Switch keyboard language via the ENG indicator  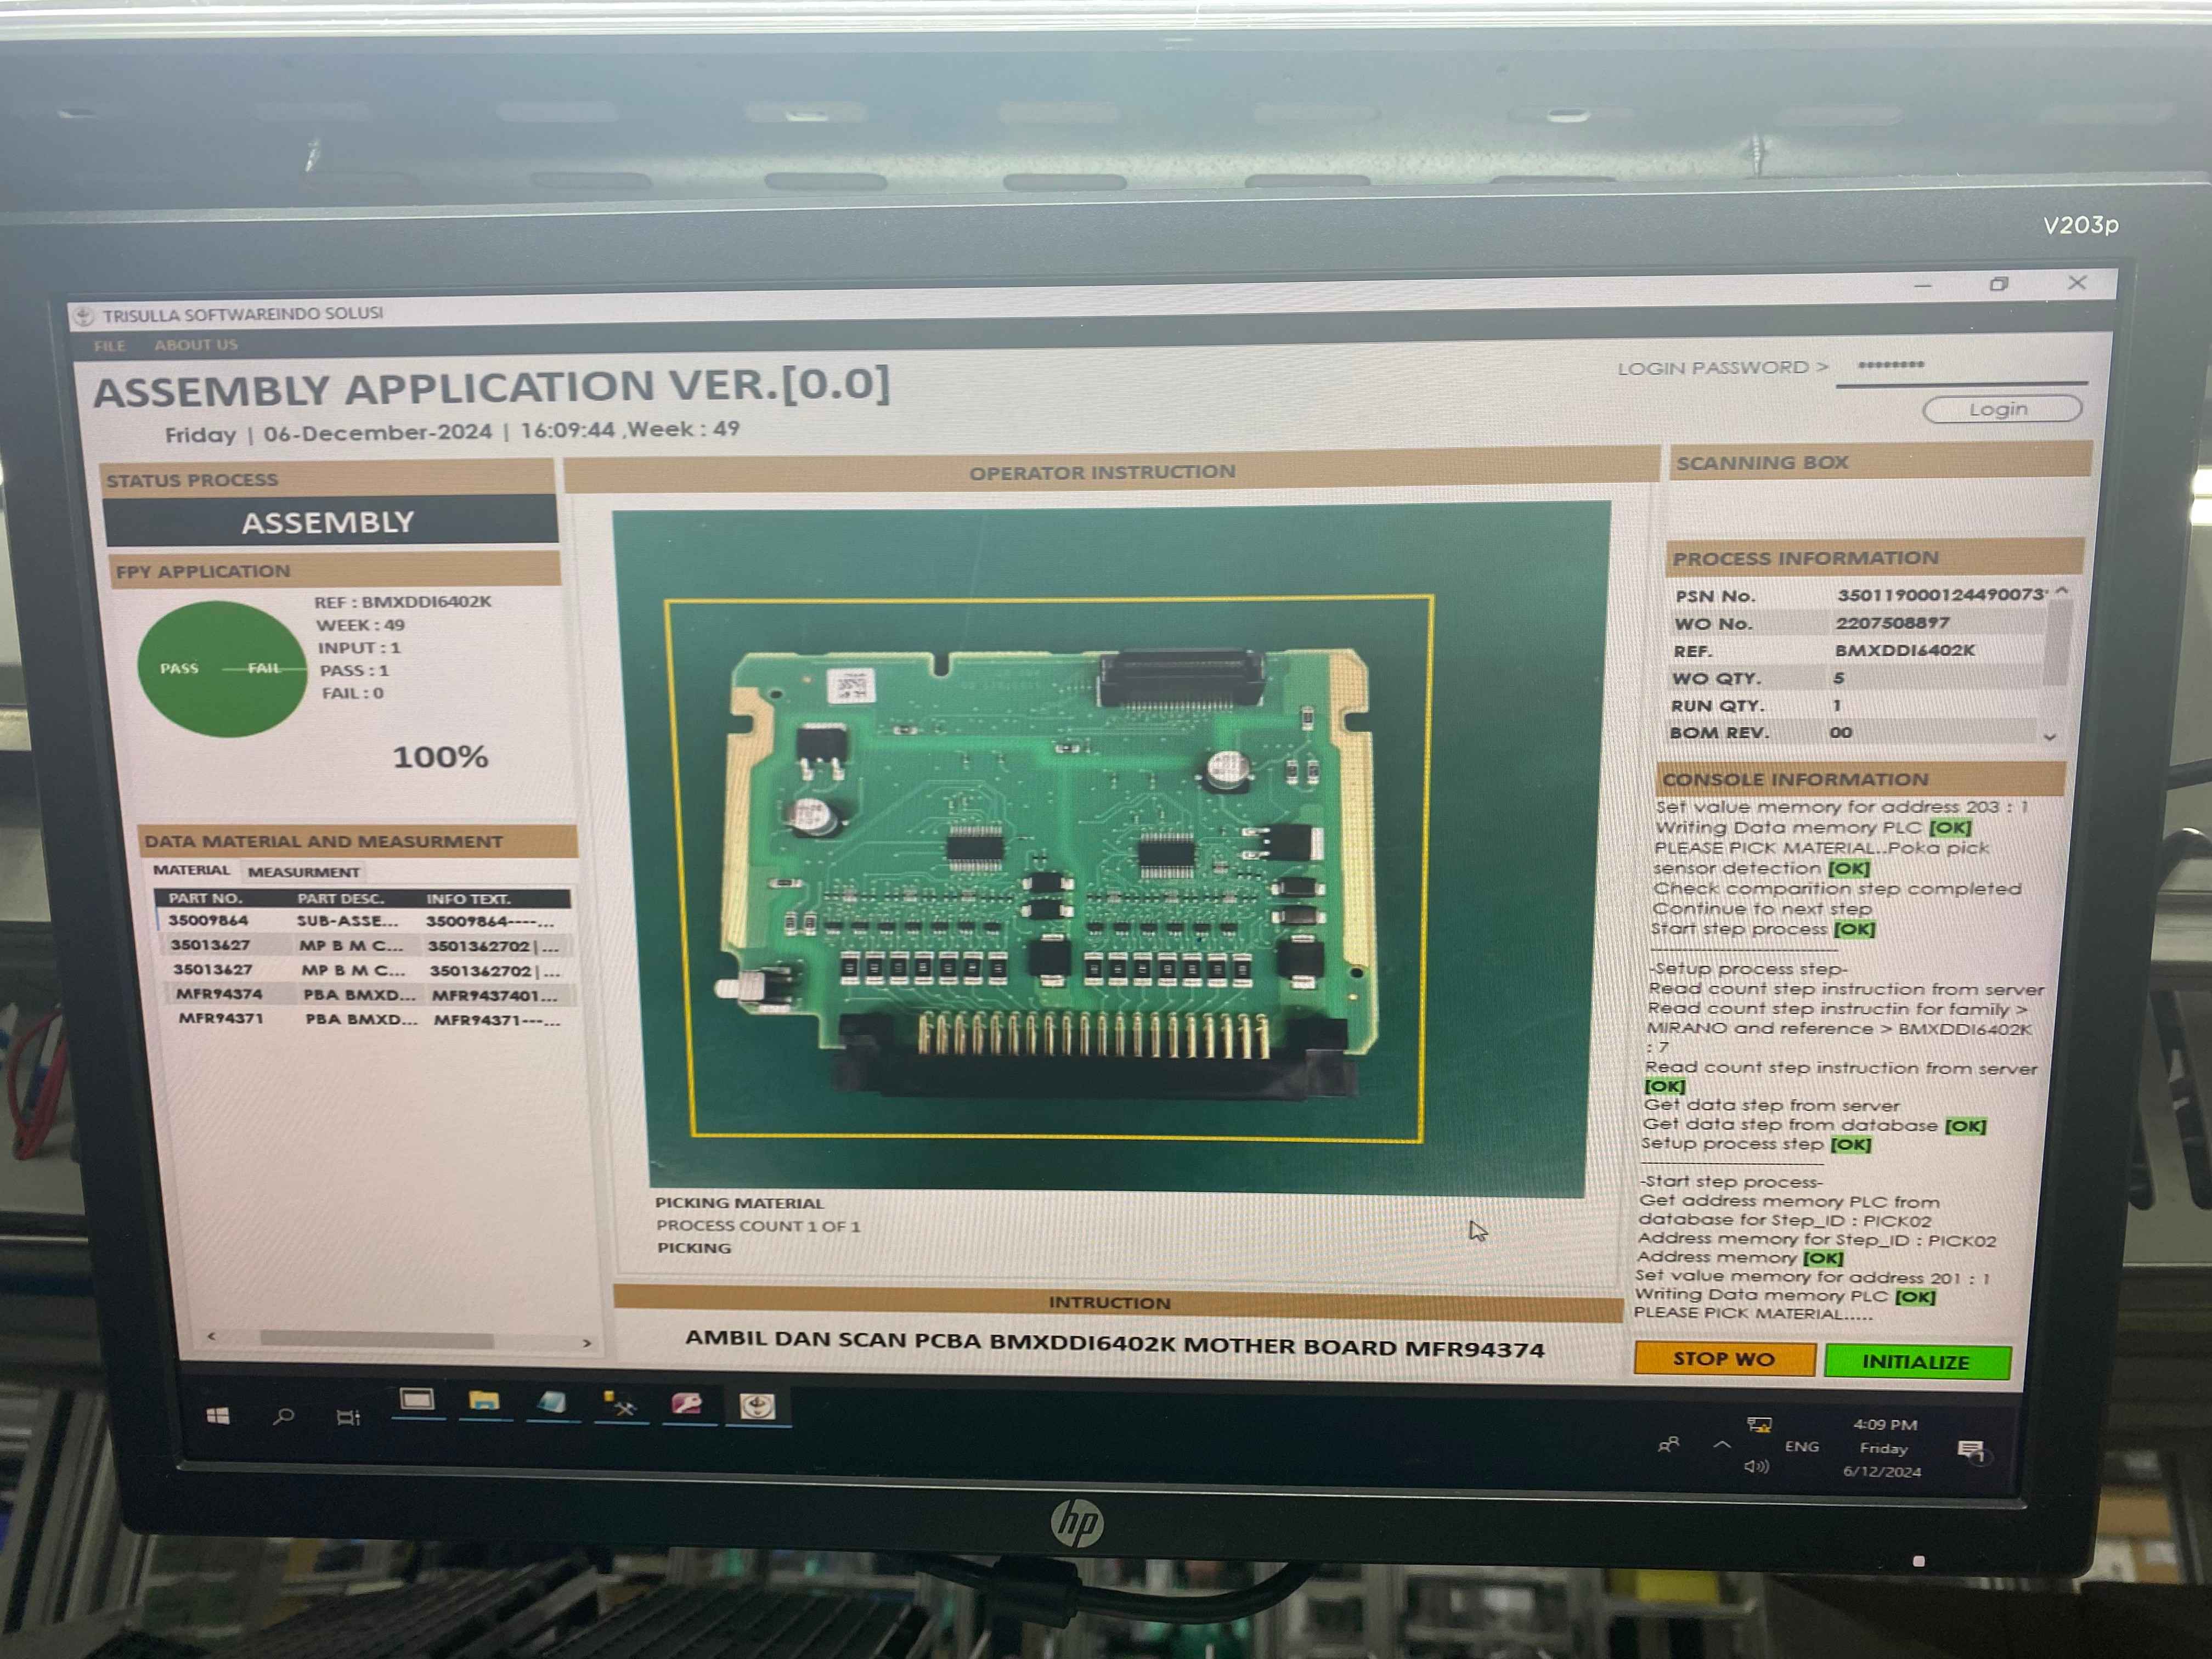(x=1803, y=1447)
